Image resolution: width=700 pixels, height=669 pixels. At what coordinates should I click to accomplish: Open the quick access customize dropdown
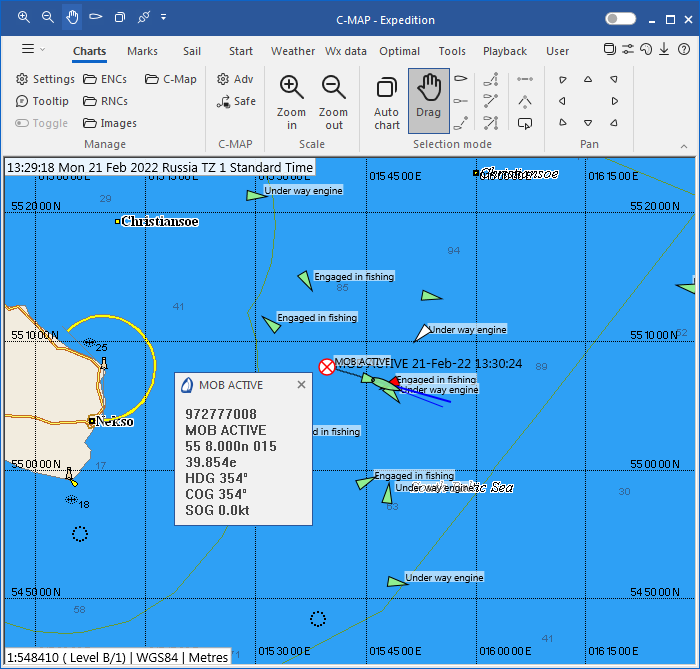click(x=163, y=17)
